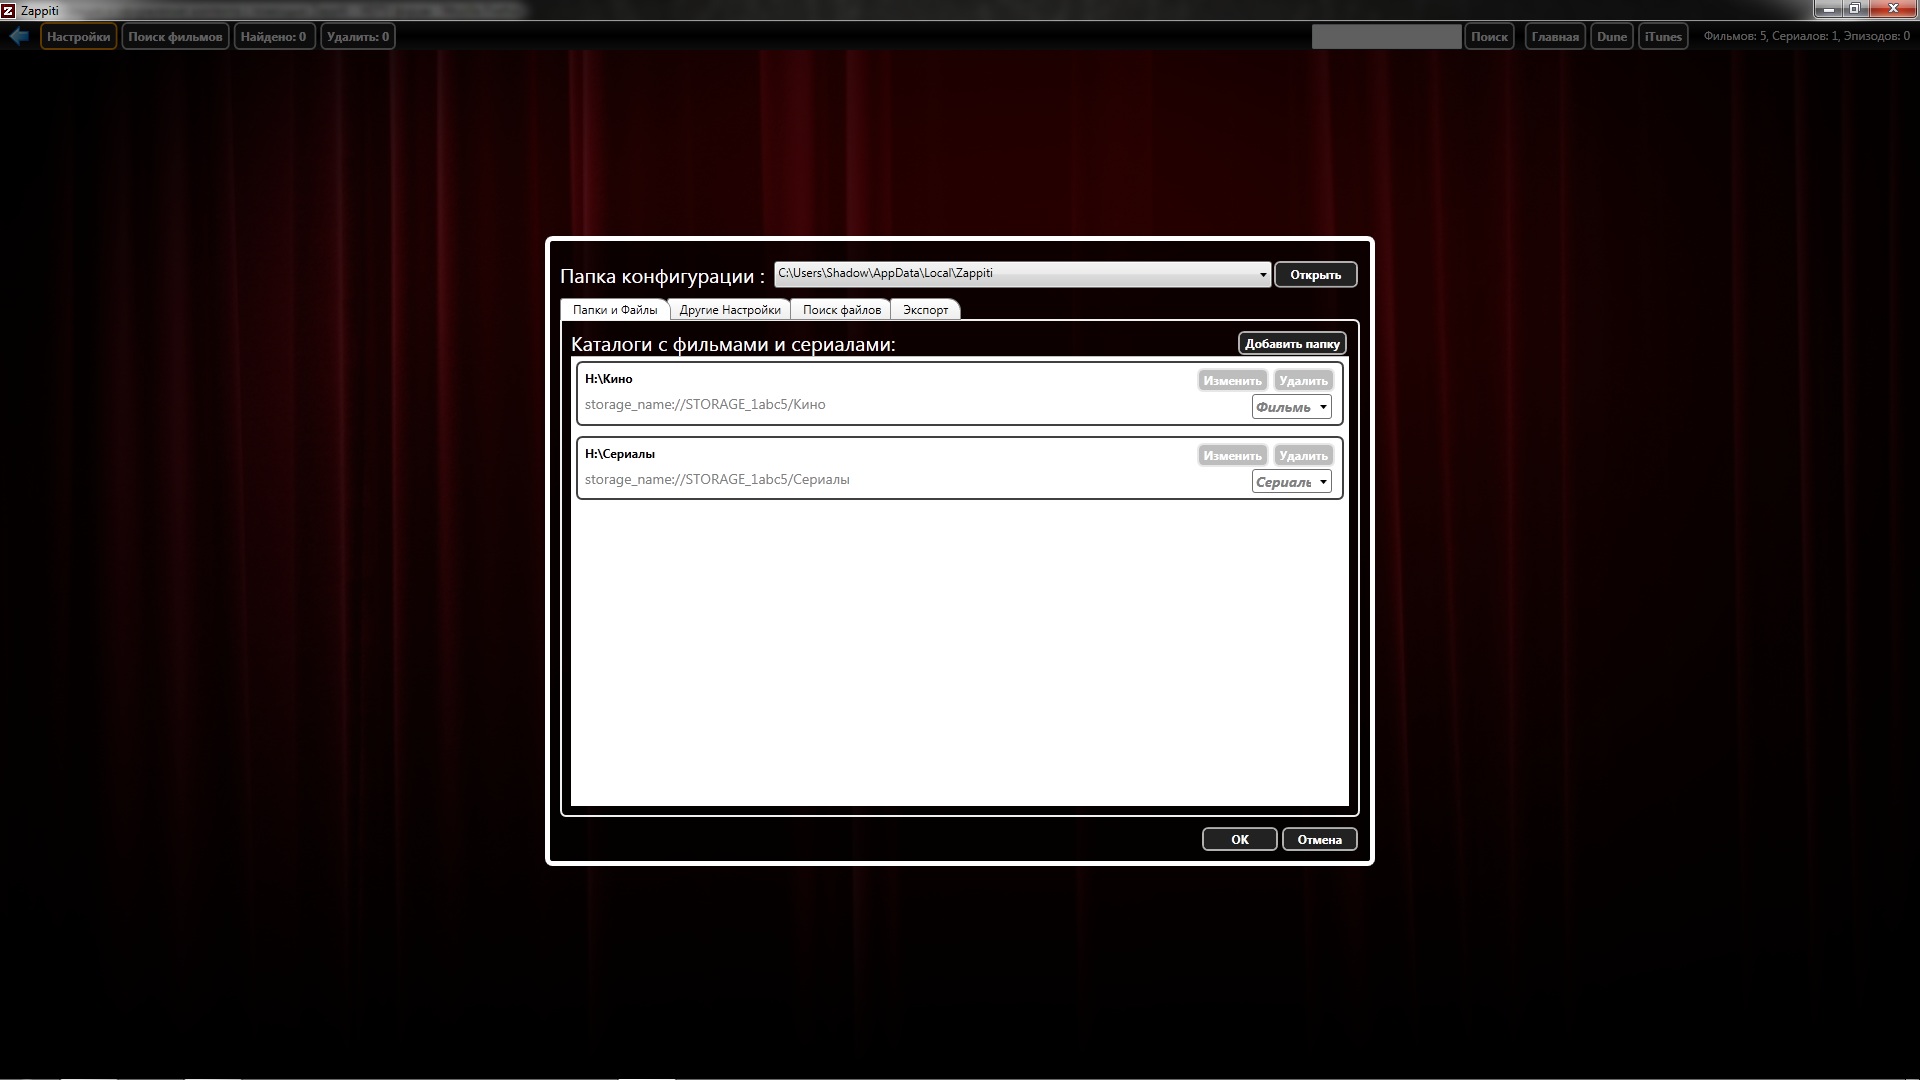The width and height of the screenshot is (1920, 1080).
Task: Click Добавить папку button
Action: pos(1291,344)
